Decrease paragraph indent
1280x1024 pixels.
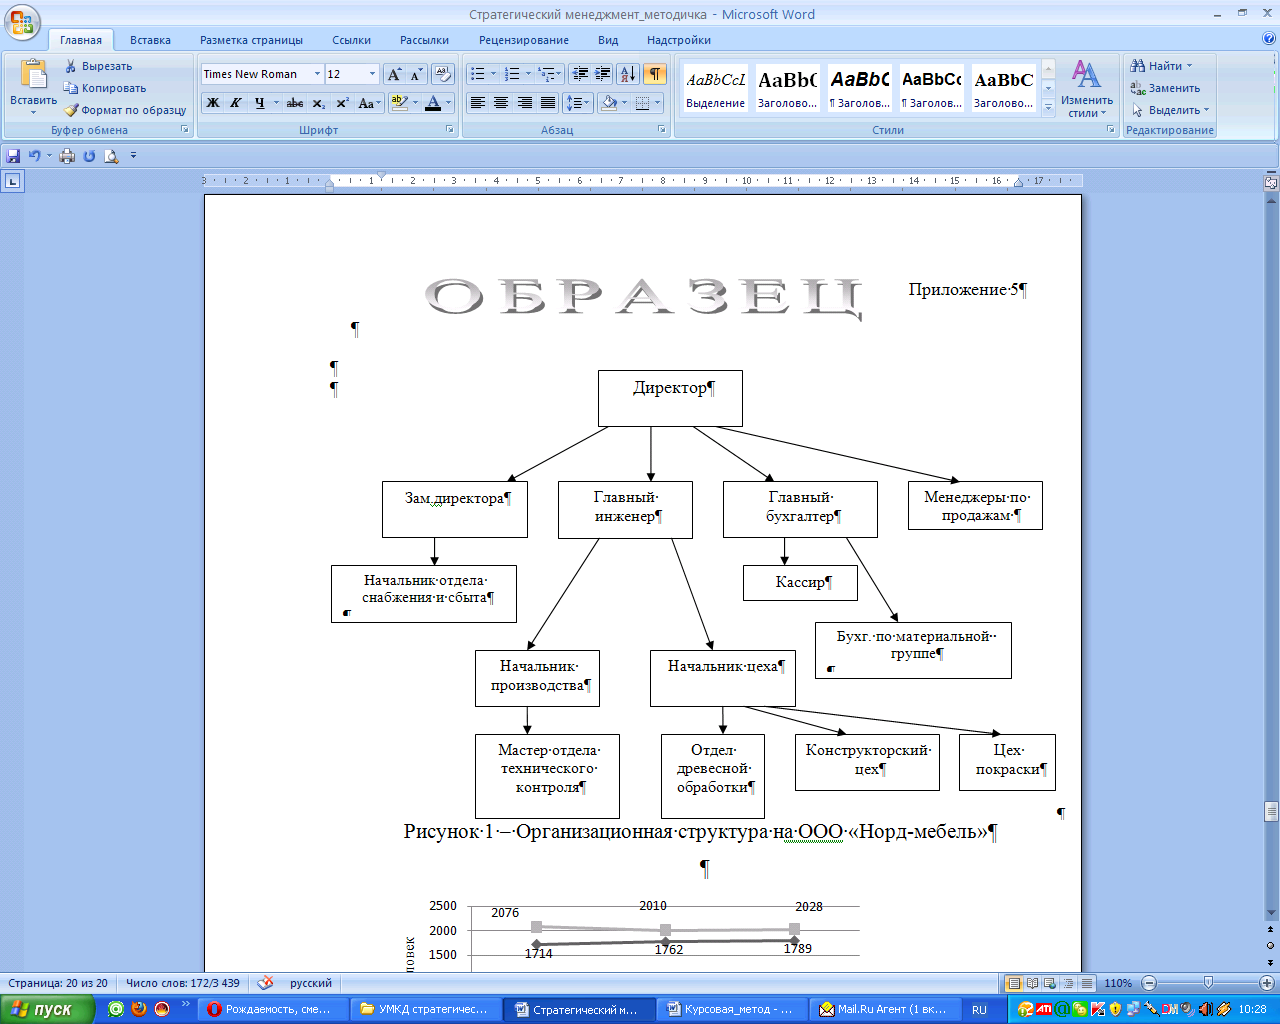580,74
